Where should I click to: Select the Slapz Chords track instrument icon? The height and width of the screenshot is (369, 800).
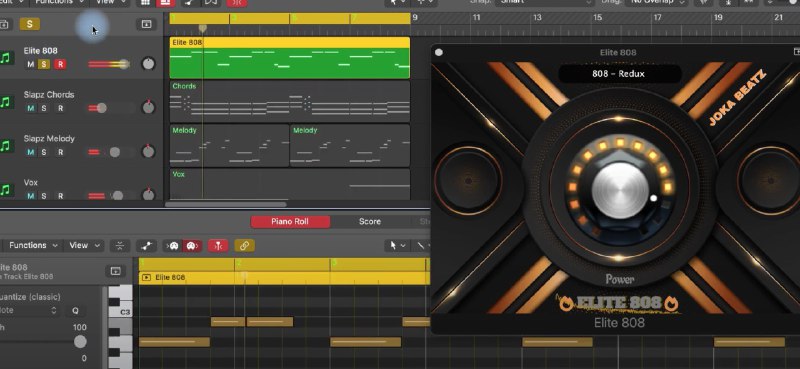(x=7, y=102)
